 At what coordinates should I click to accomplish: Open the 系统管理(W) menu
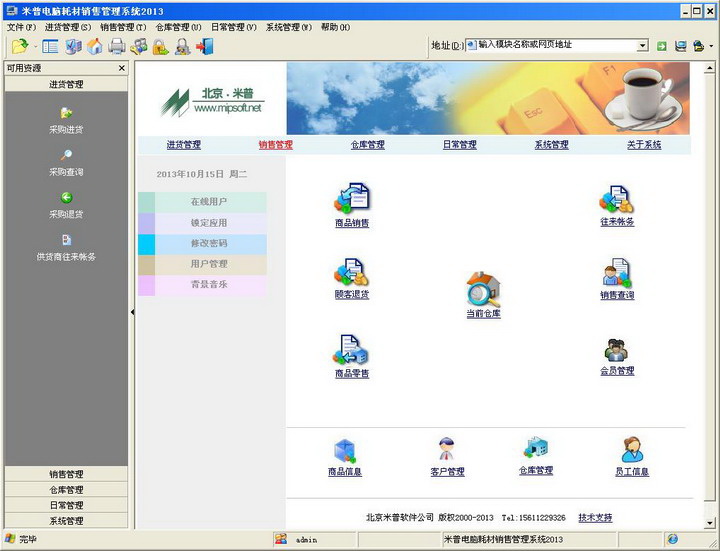click(x=289, y=27)
